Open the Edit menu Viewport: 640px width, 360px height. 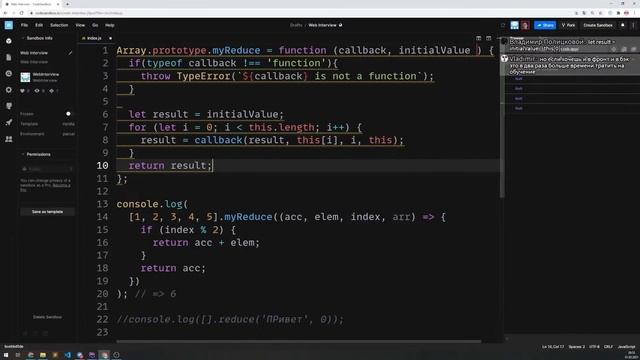(39, 25)
